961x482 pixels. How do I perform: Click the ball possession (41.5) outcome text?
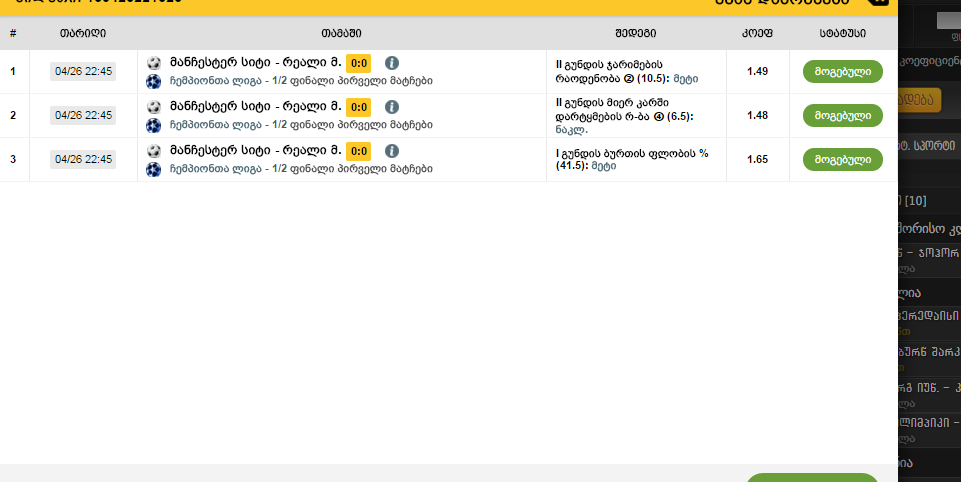click(632, 159)
